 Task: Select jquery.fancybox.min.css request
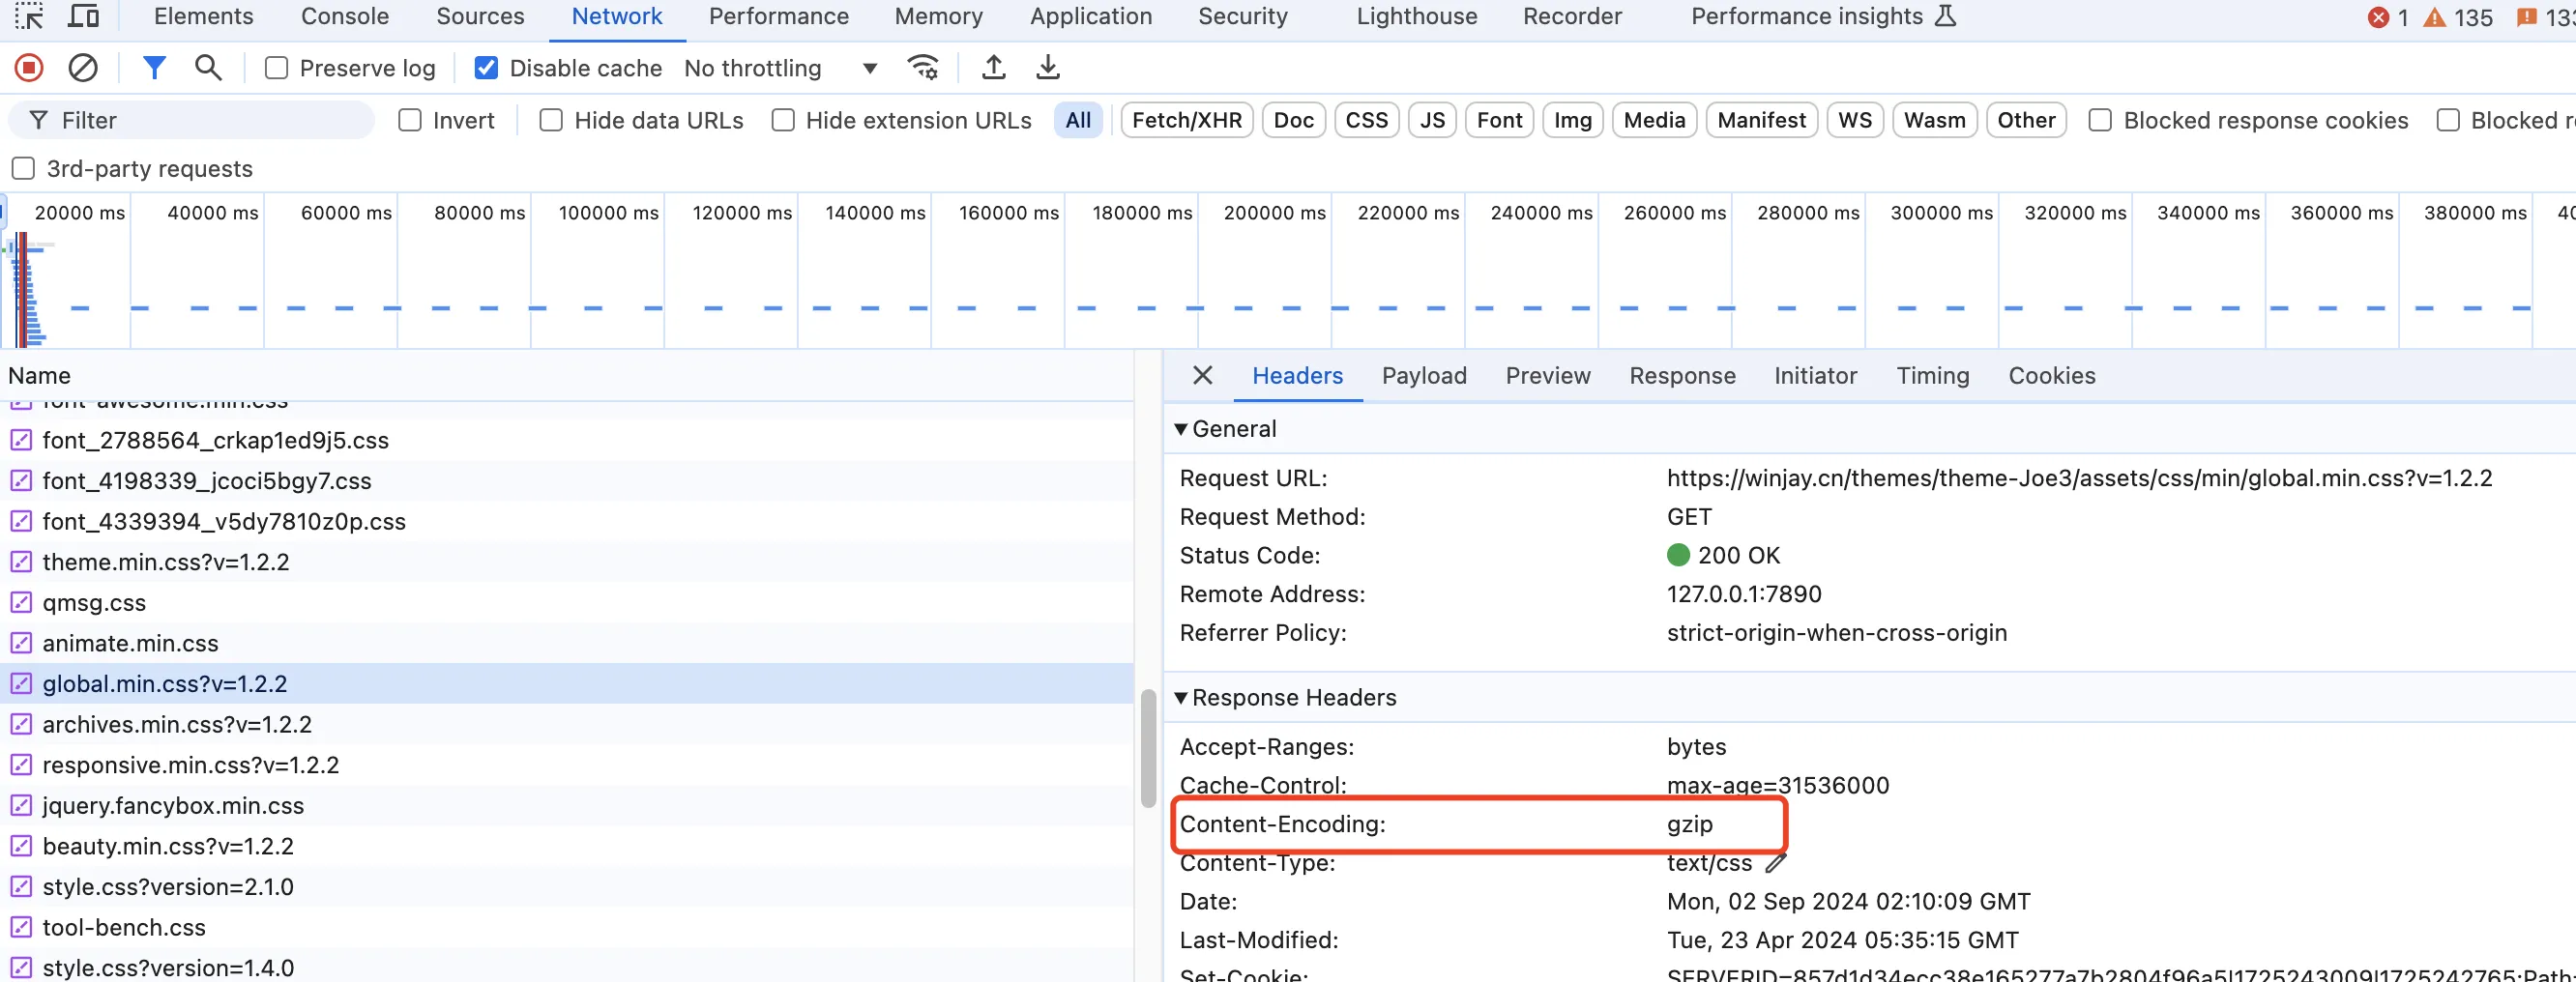(x=566, y=805)
